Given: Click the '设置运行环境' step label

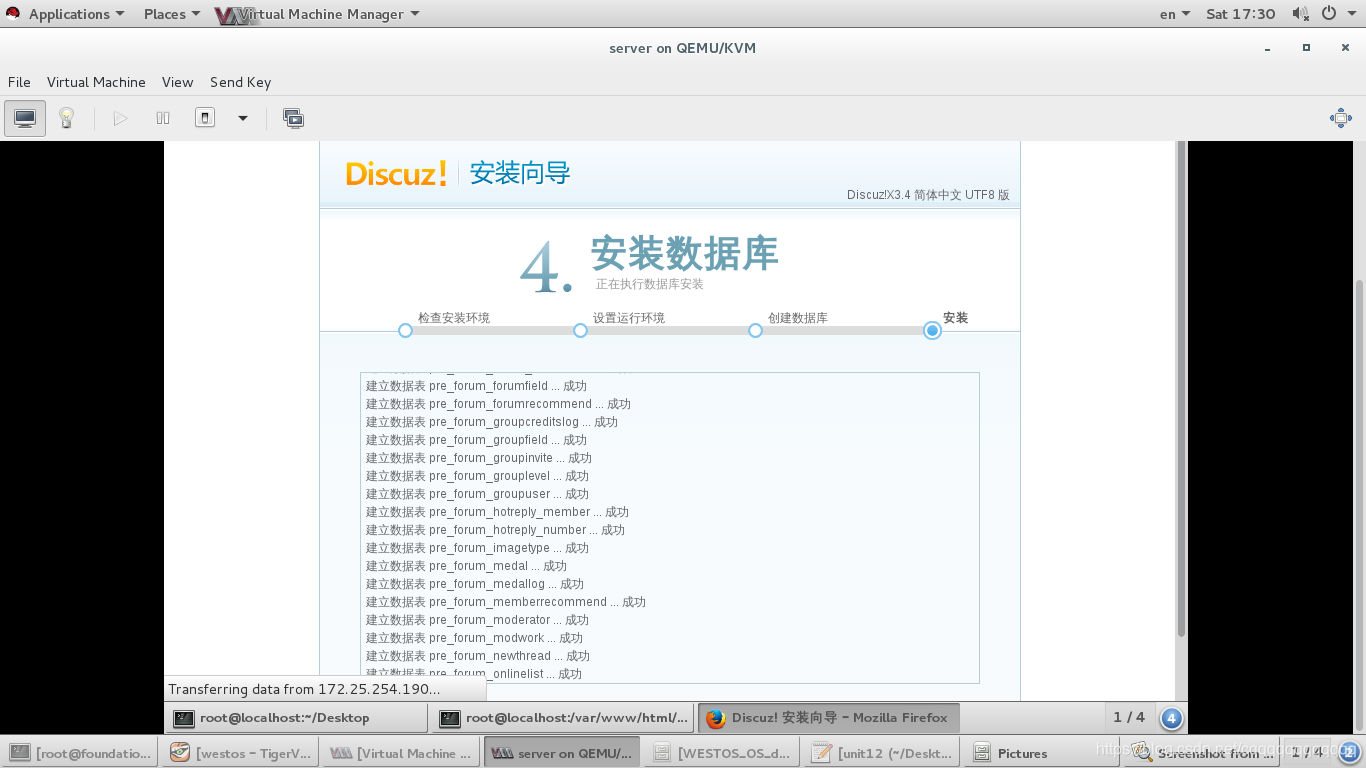Looking at the screenshot, I should tap(629, 318).
